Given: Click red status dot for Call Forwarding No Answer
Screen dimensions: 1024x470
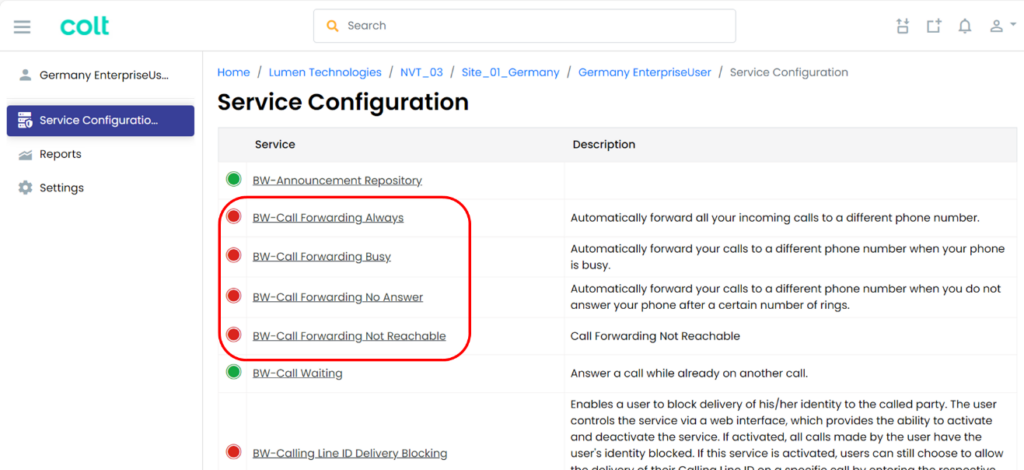Looking at the screenshot, I should (234, 296).
